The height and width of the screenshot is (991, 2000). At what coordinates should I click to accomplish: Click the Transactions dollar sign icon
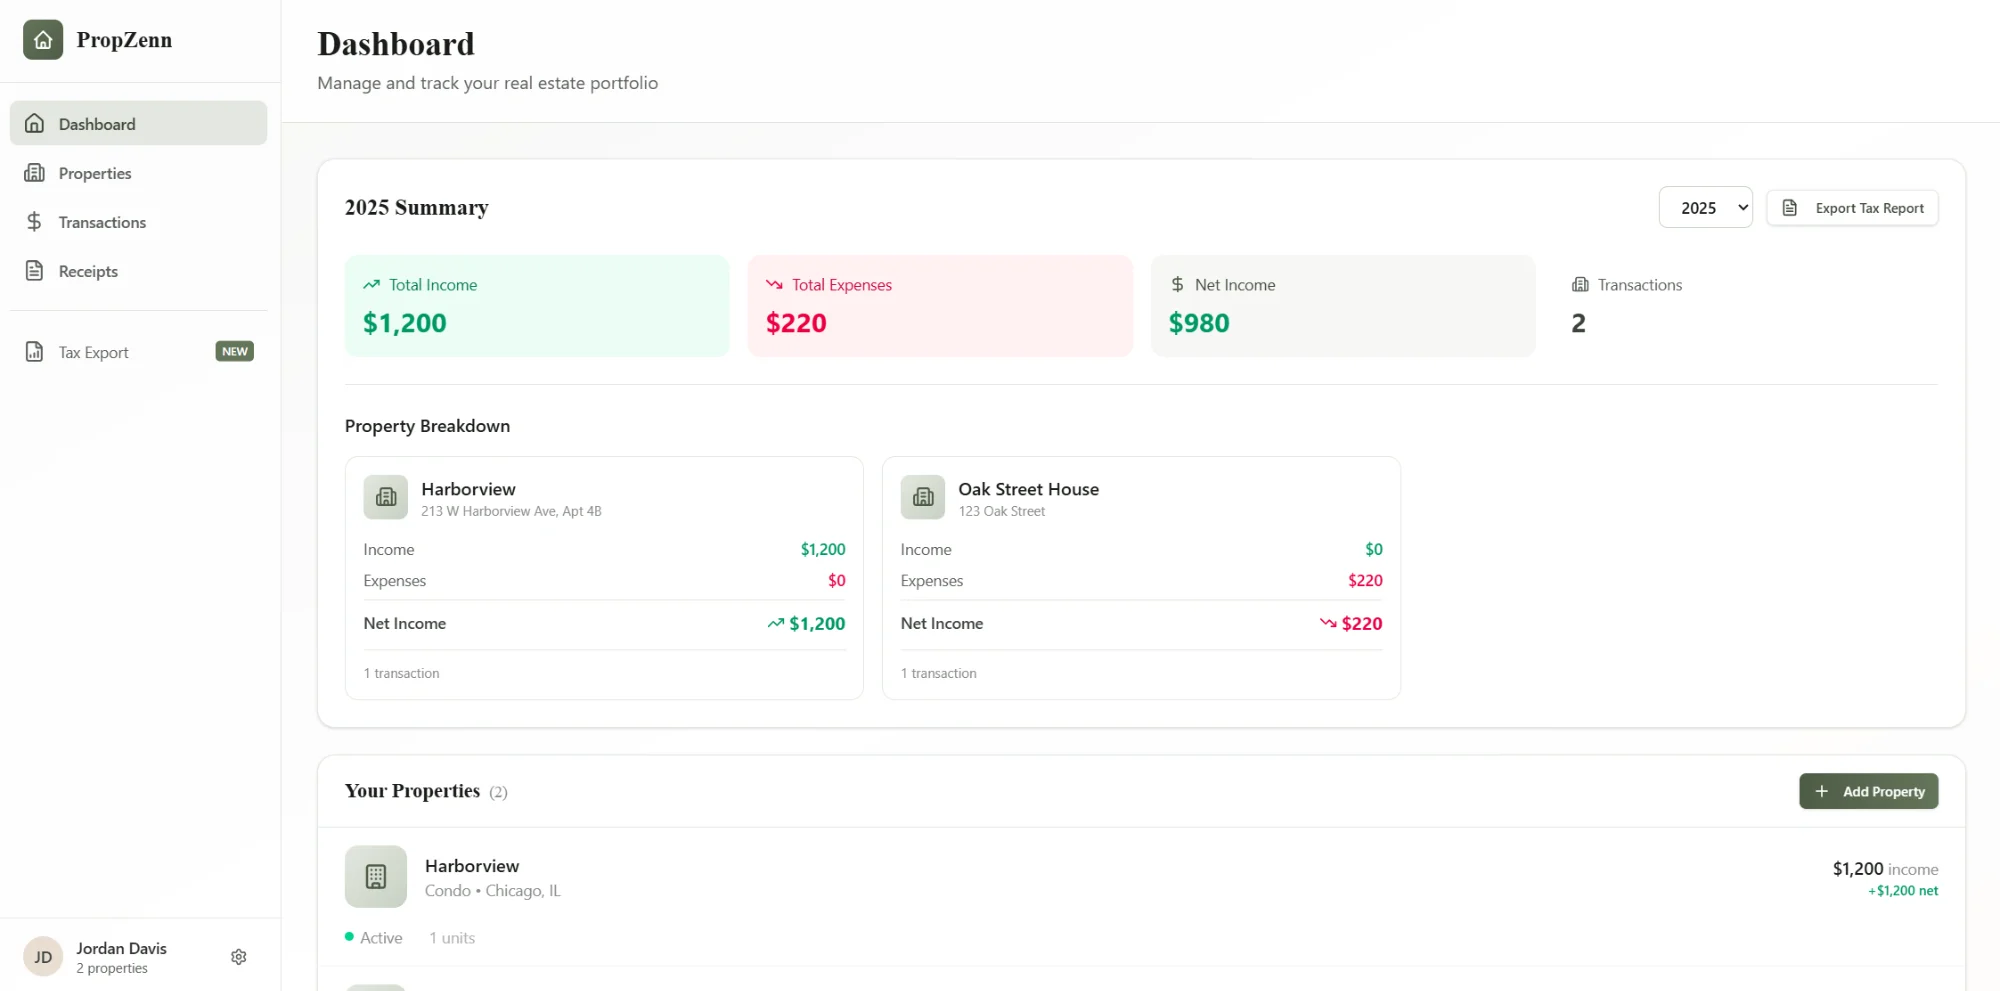click(34, 221)
